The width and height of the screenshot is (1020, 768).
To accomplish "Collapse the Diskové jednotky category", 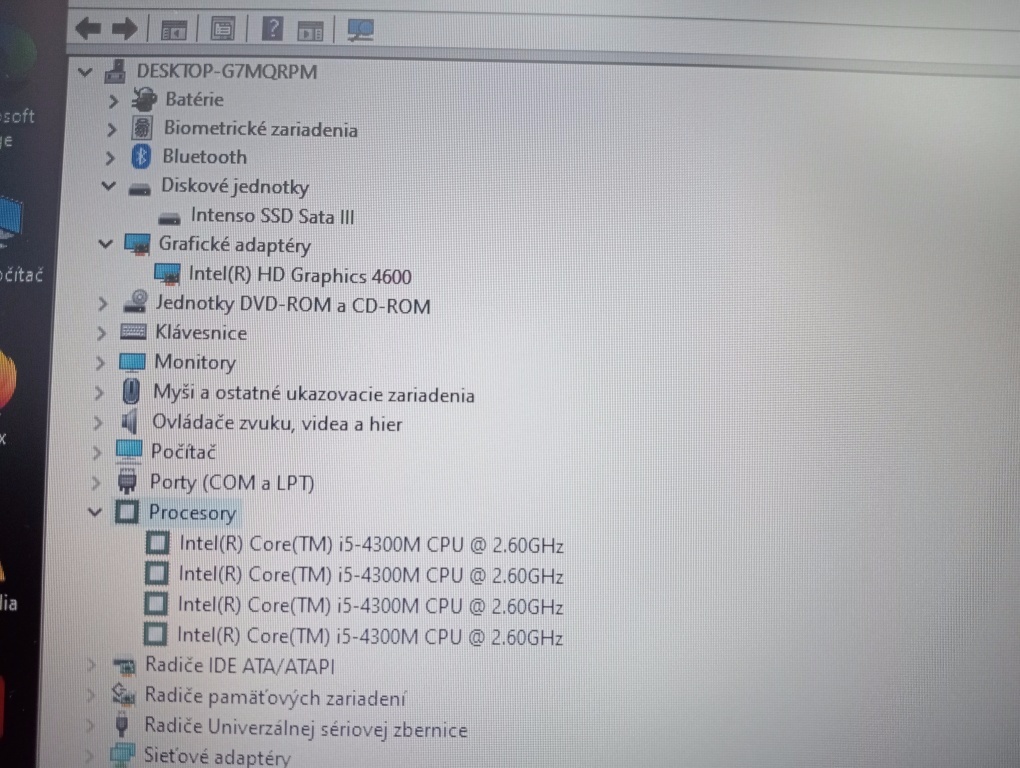I will (108, 186).
